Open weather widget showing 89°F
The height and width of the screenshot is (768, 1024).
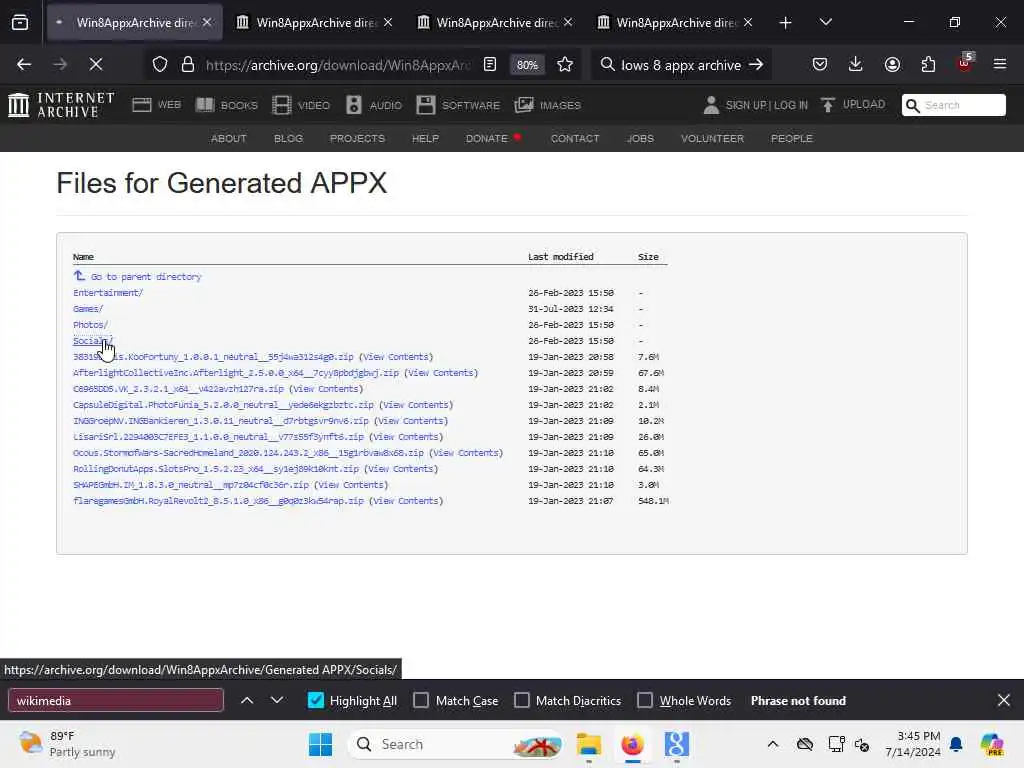pyautogui.click(x=67, y=744)
